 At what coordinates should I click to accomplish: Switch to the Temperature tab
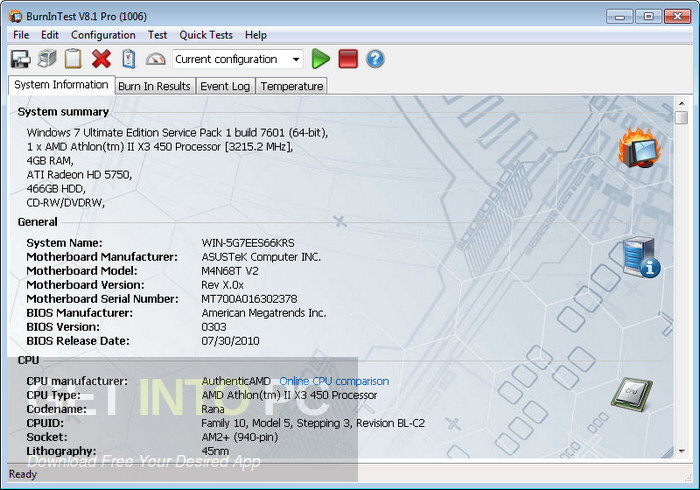click(292, 86)
